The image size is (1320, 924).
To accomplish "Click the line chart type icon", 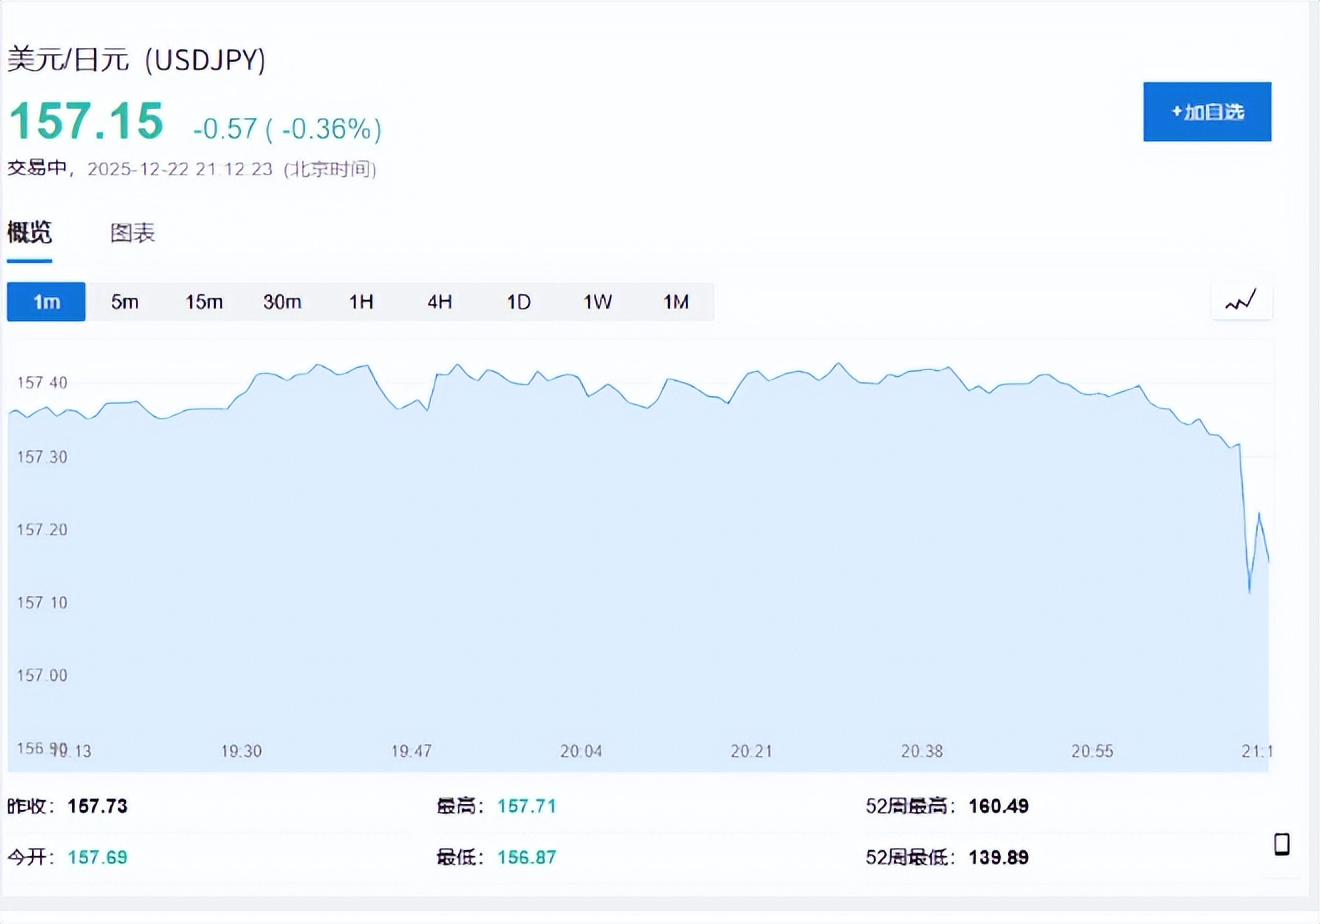I will [x=1241, y=300].
